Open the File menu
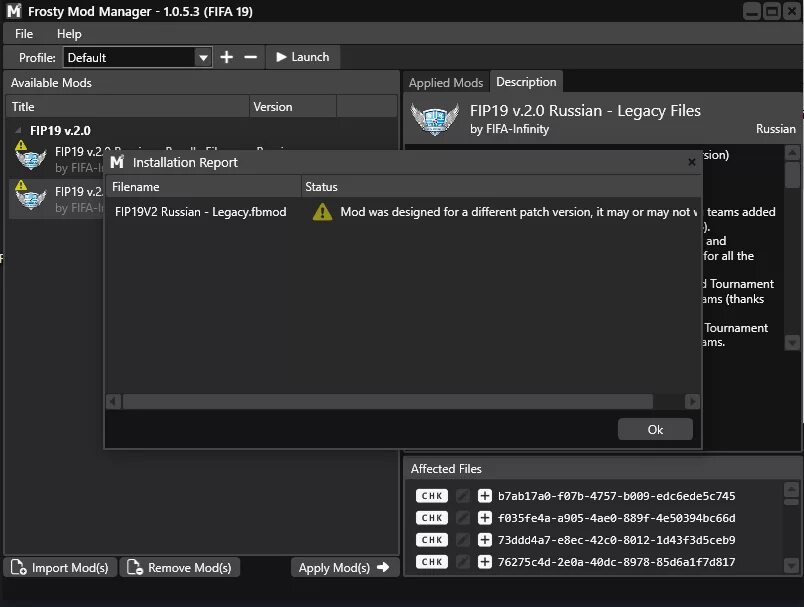The image size is (804, 607). click(x=24, y=34)
